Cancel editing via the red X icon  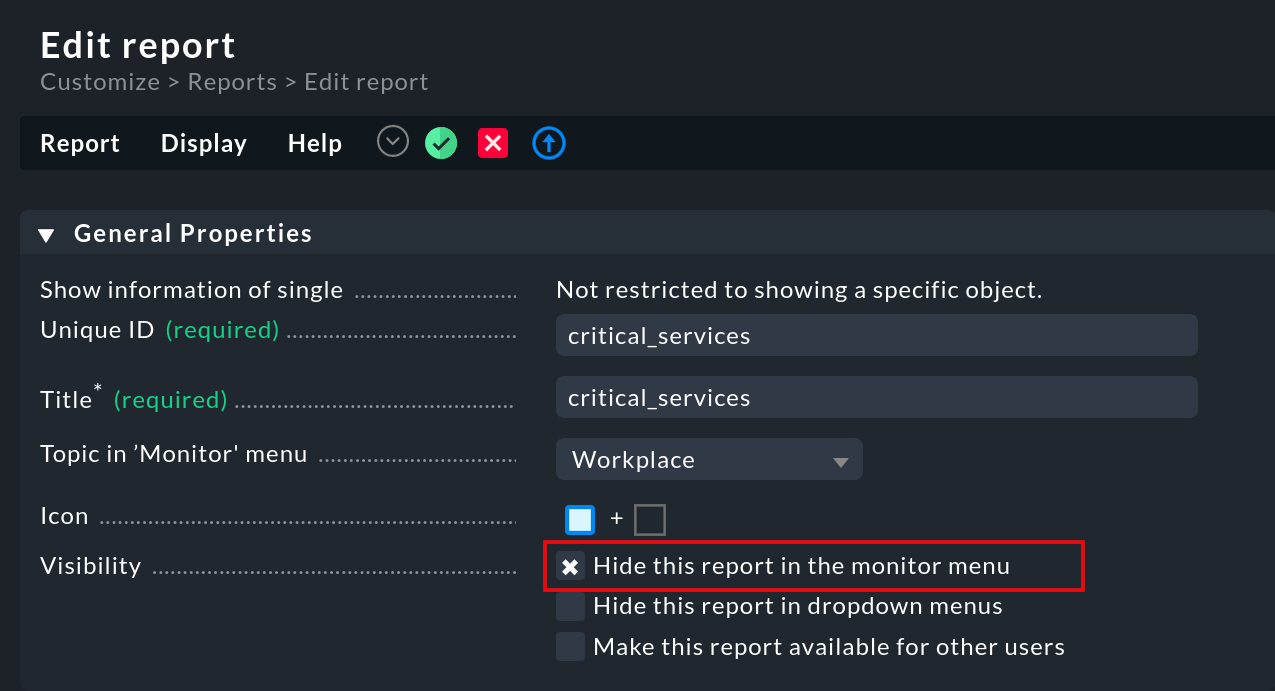click(x=492, y=142)
